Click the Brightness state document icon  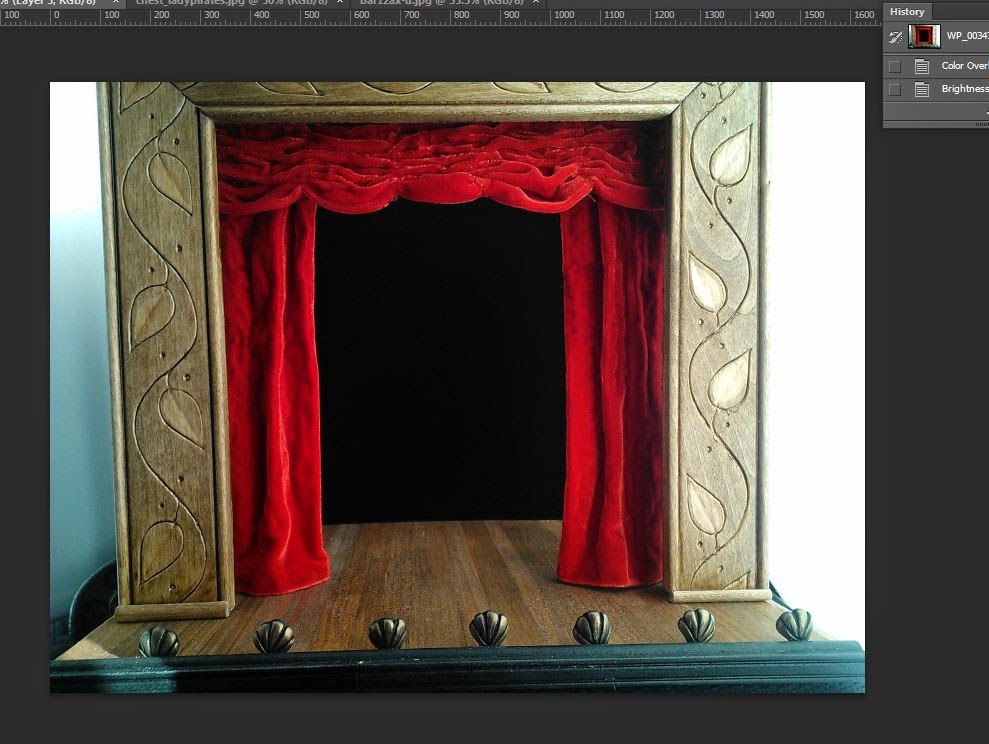[922, 90]
